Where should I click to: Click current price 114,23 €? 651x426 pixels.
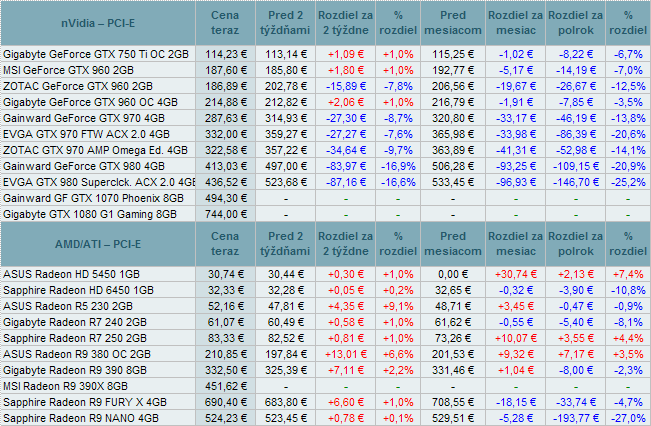click(226, 54)
